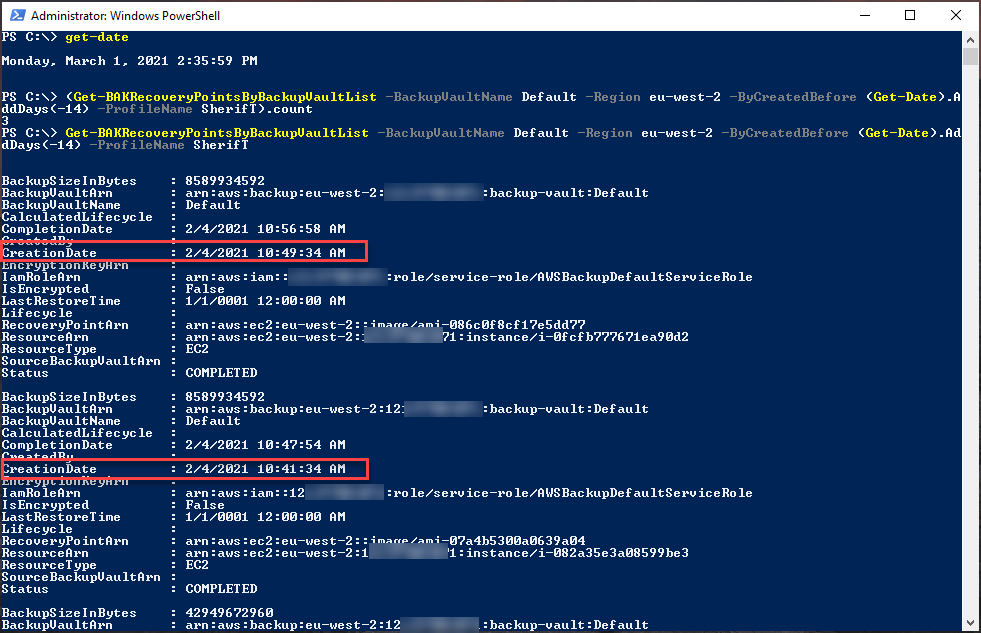Click the PowerShell icon in title bar
The width and height of the screenshot is (981, 633).
tap(18, 15)
